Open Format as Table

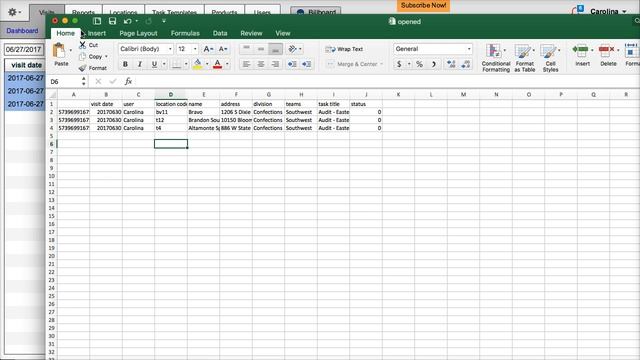click(524, 58)
